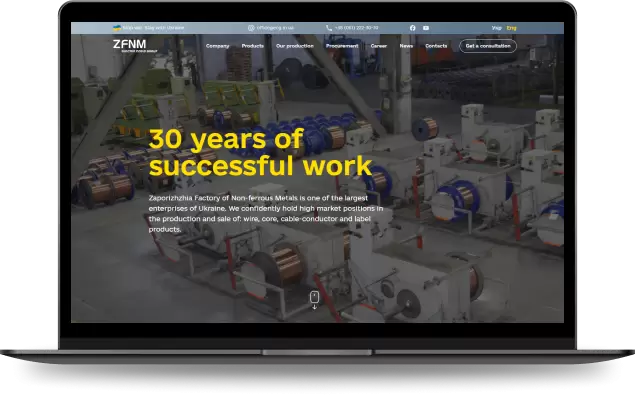
Task: Open the Procurement menu item
Action: tap(342, 46)
